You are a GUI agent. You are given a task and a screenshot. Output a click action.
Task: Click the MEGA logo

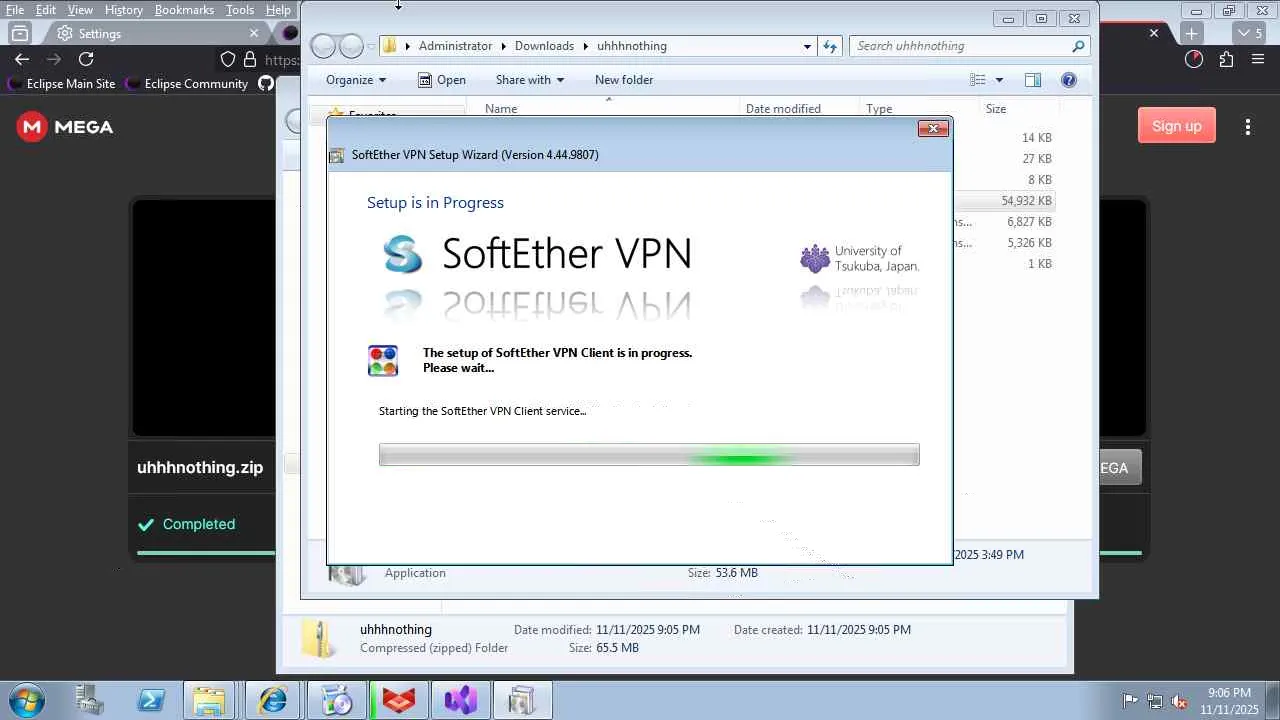(65, 127)
